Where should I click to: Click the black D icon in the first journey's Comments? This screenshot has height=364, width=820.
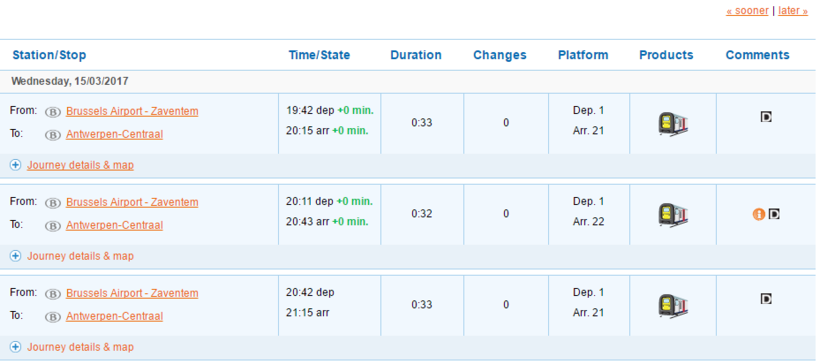pyautogui.click(x=766, y=117)
